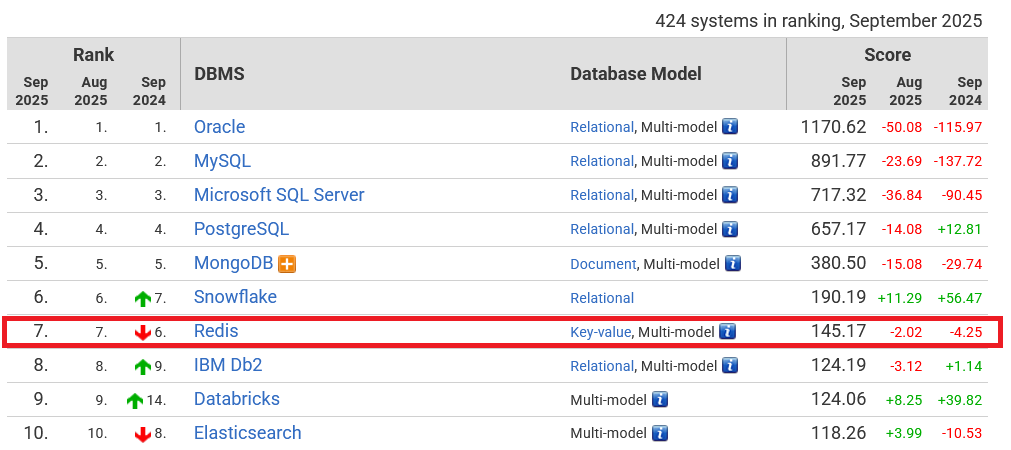The width and height of the screenshot is (1011, 450).
Task: Click the Relational link in Snowflake row
Action: (602, 298)
